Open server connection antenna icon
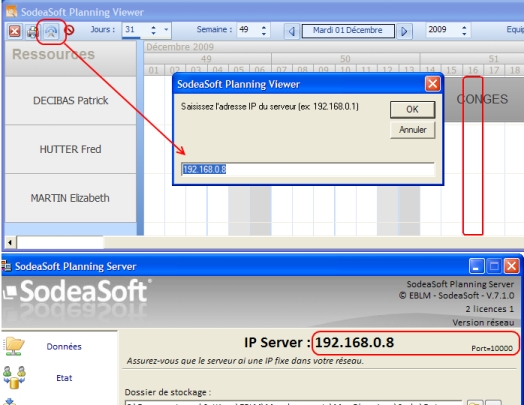Image resolution: width=524 pixels, height=405 pixels. pyautogui.click(x=51, y=32)
